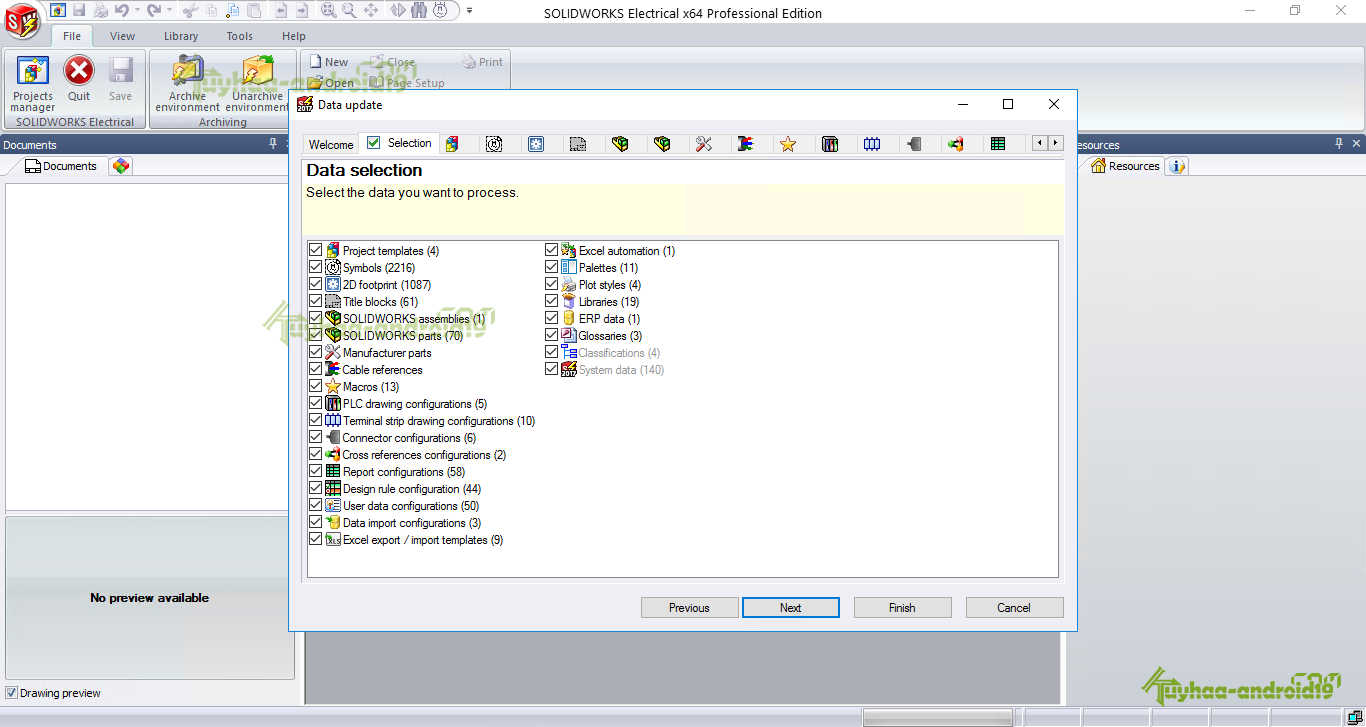Uncheck the Palettes (11) checkbox
Screen dimensions: 1366x727
(x=552, y=267)
